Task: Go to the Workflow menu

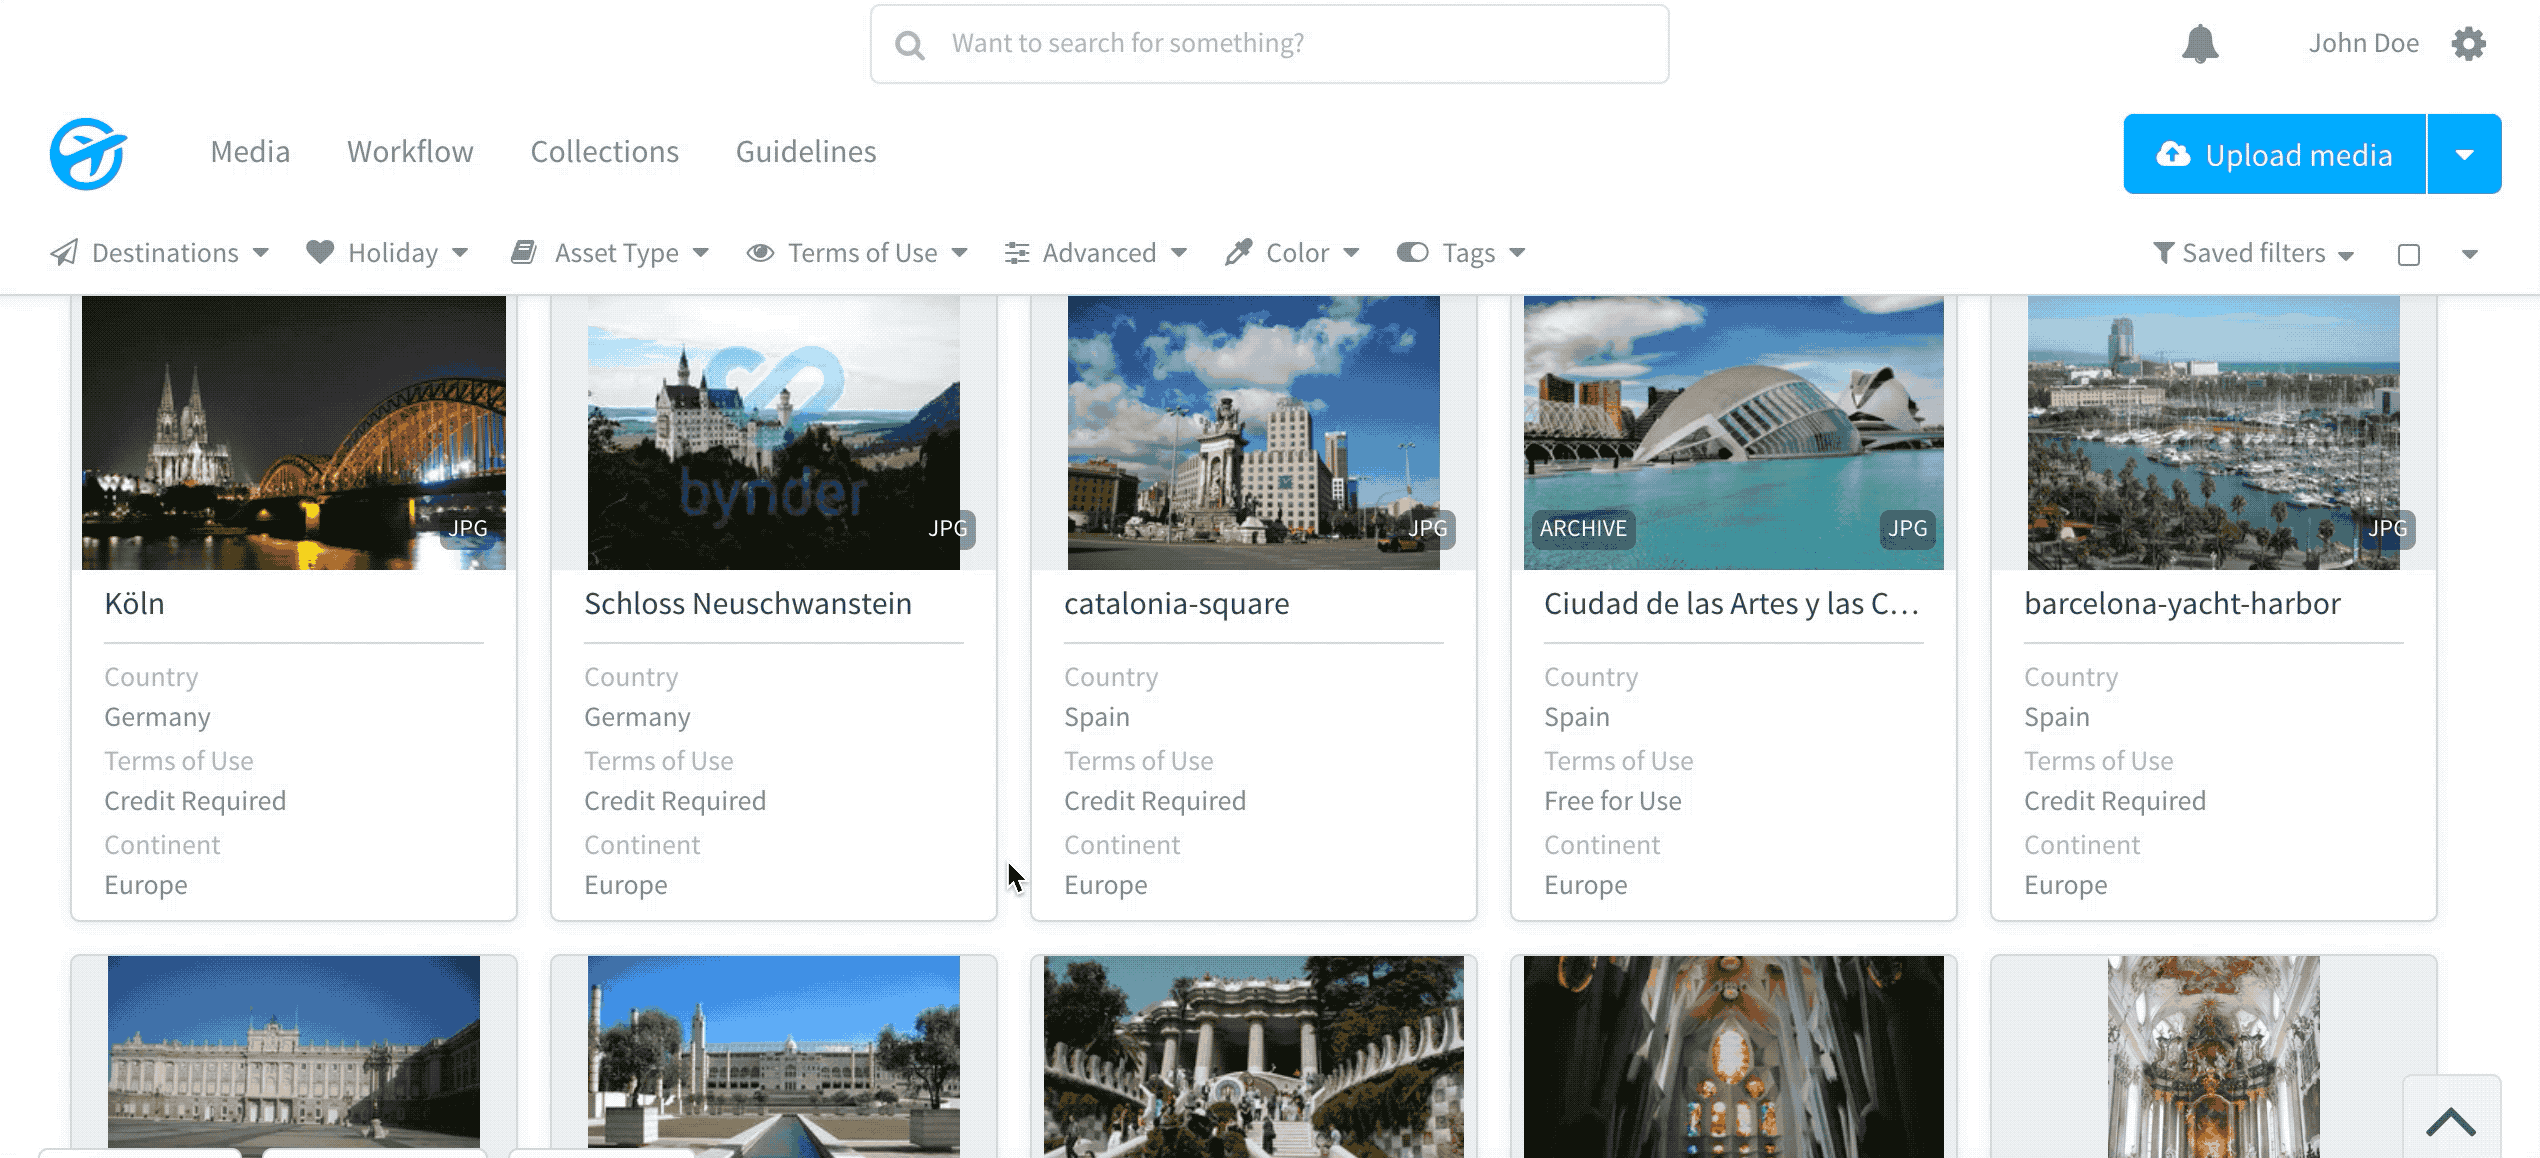Action: tap(410, 152)
